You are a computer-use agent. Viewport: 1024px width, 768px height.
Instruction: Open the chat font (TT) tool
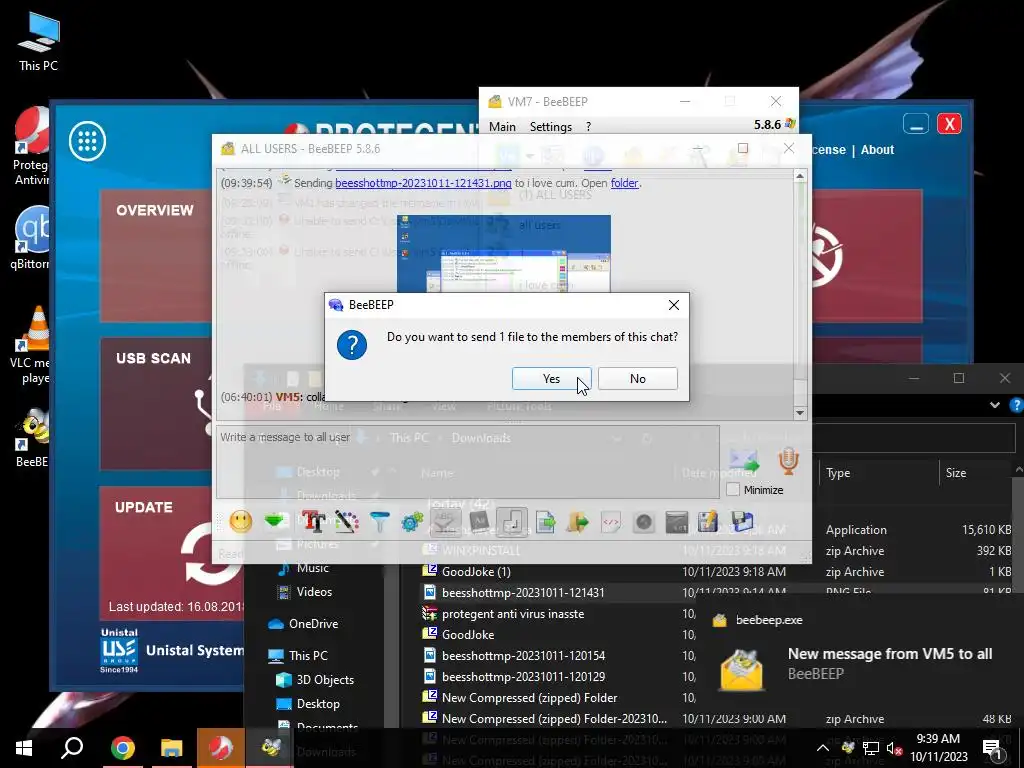coord(313,521)
